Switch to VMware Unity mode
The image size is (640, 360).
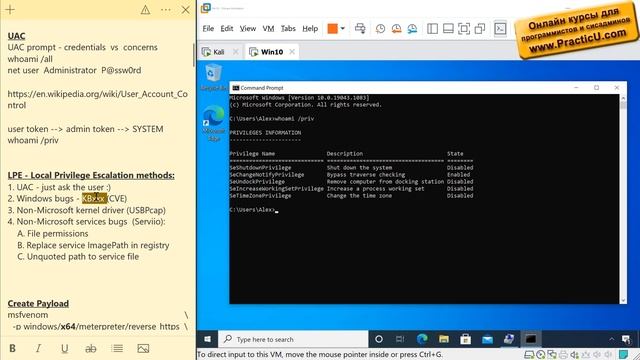coord(480,29)
